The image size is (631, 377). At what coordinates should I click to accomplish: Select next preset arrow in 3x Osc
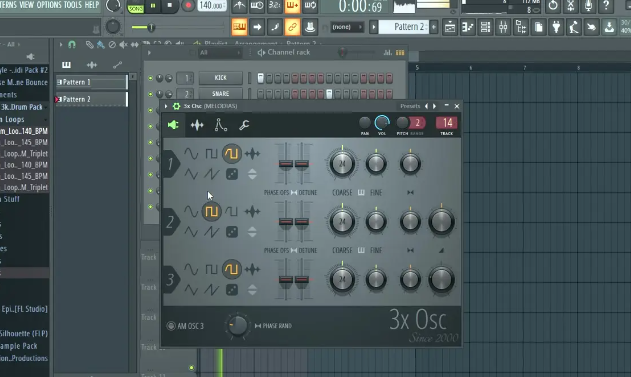pos(435,106)
